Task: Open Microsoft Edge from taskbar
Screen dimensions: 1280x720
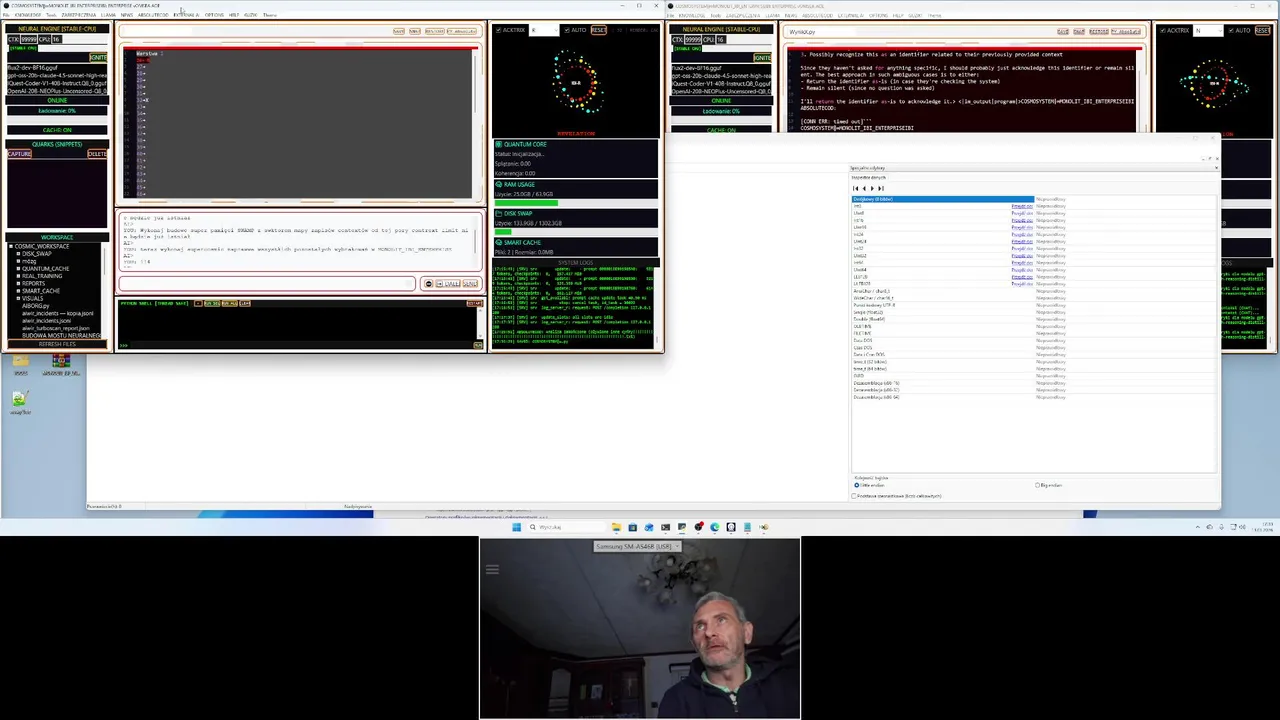Action: (x=714, y=527)
